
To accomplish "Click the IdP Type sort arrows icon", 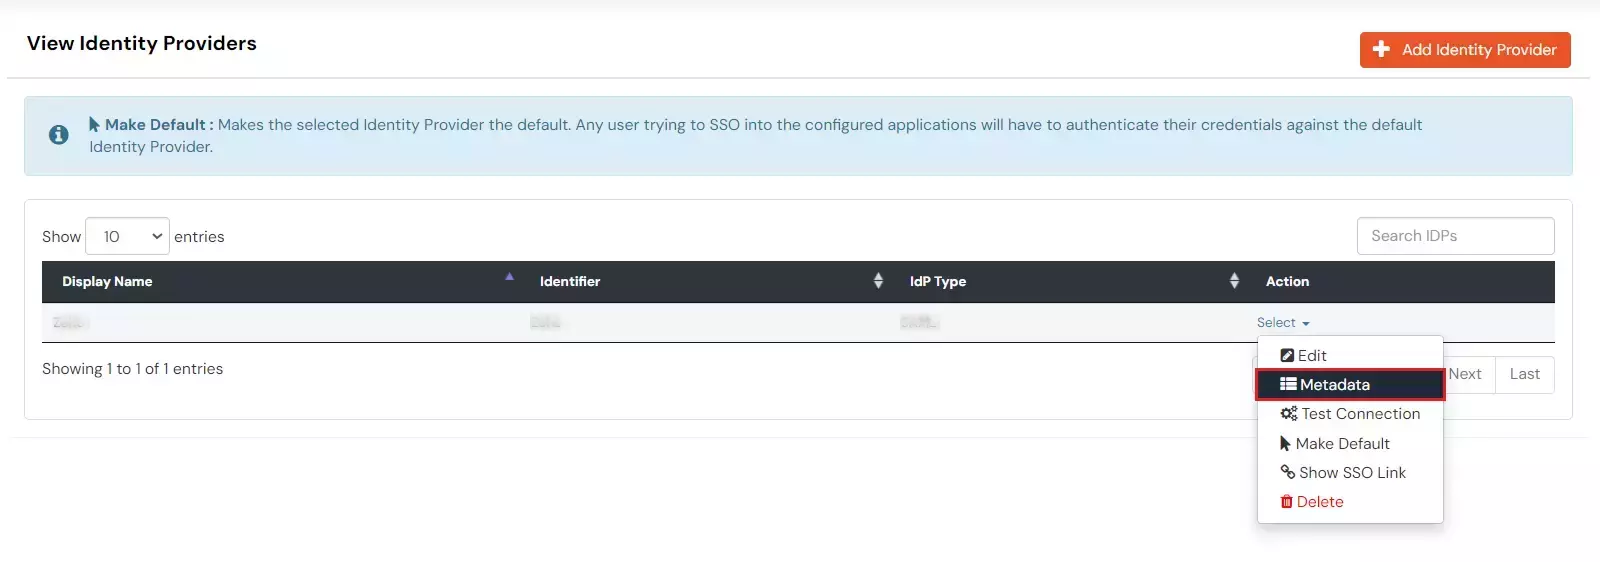I will pos(1234,281).
